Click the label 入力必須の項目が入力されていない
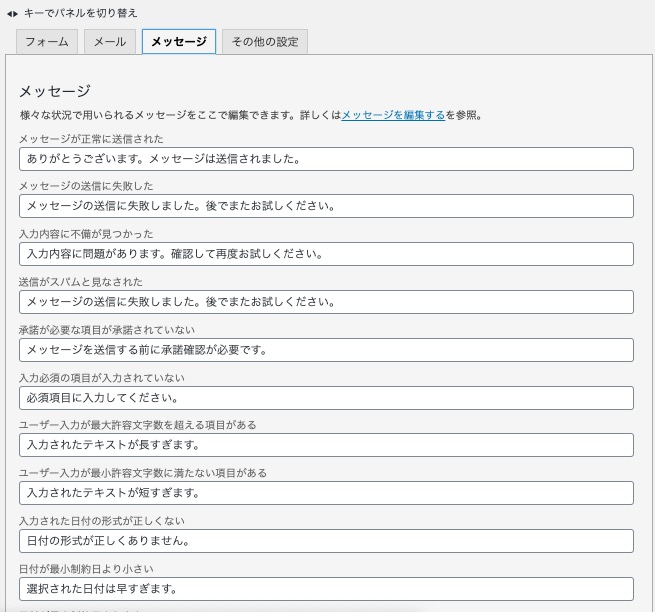The width and height of the screenshot is (655, 612). point(102,378)
